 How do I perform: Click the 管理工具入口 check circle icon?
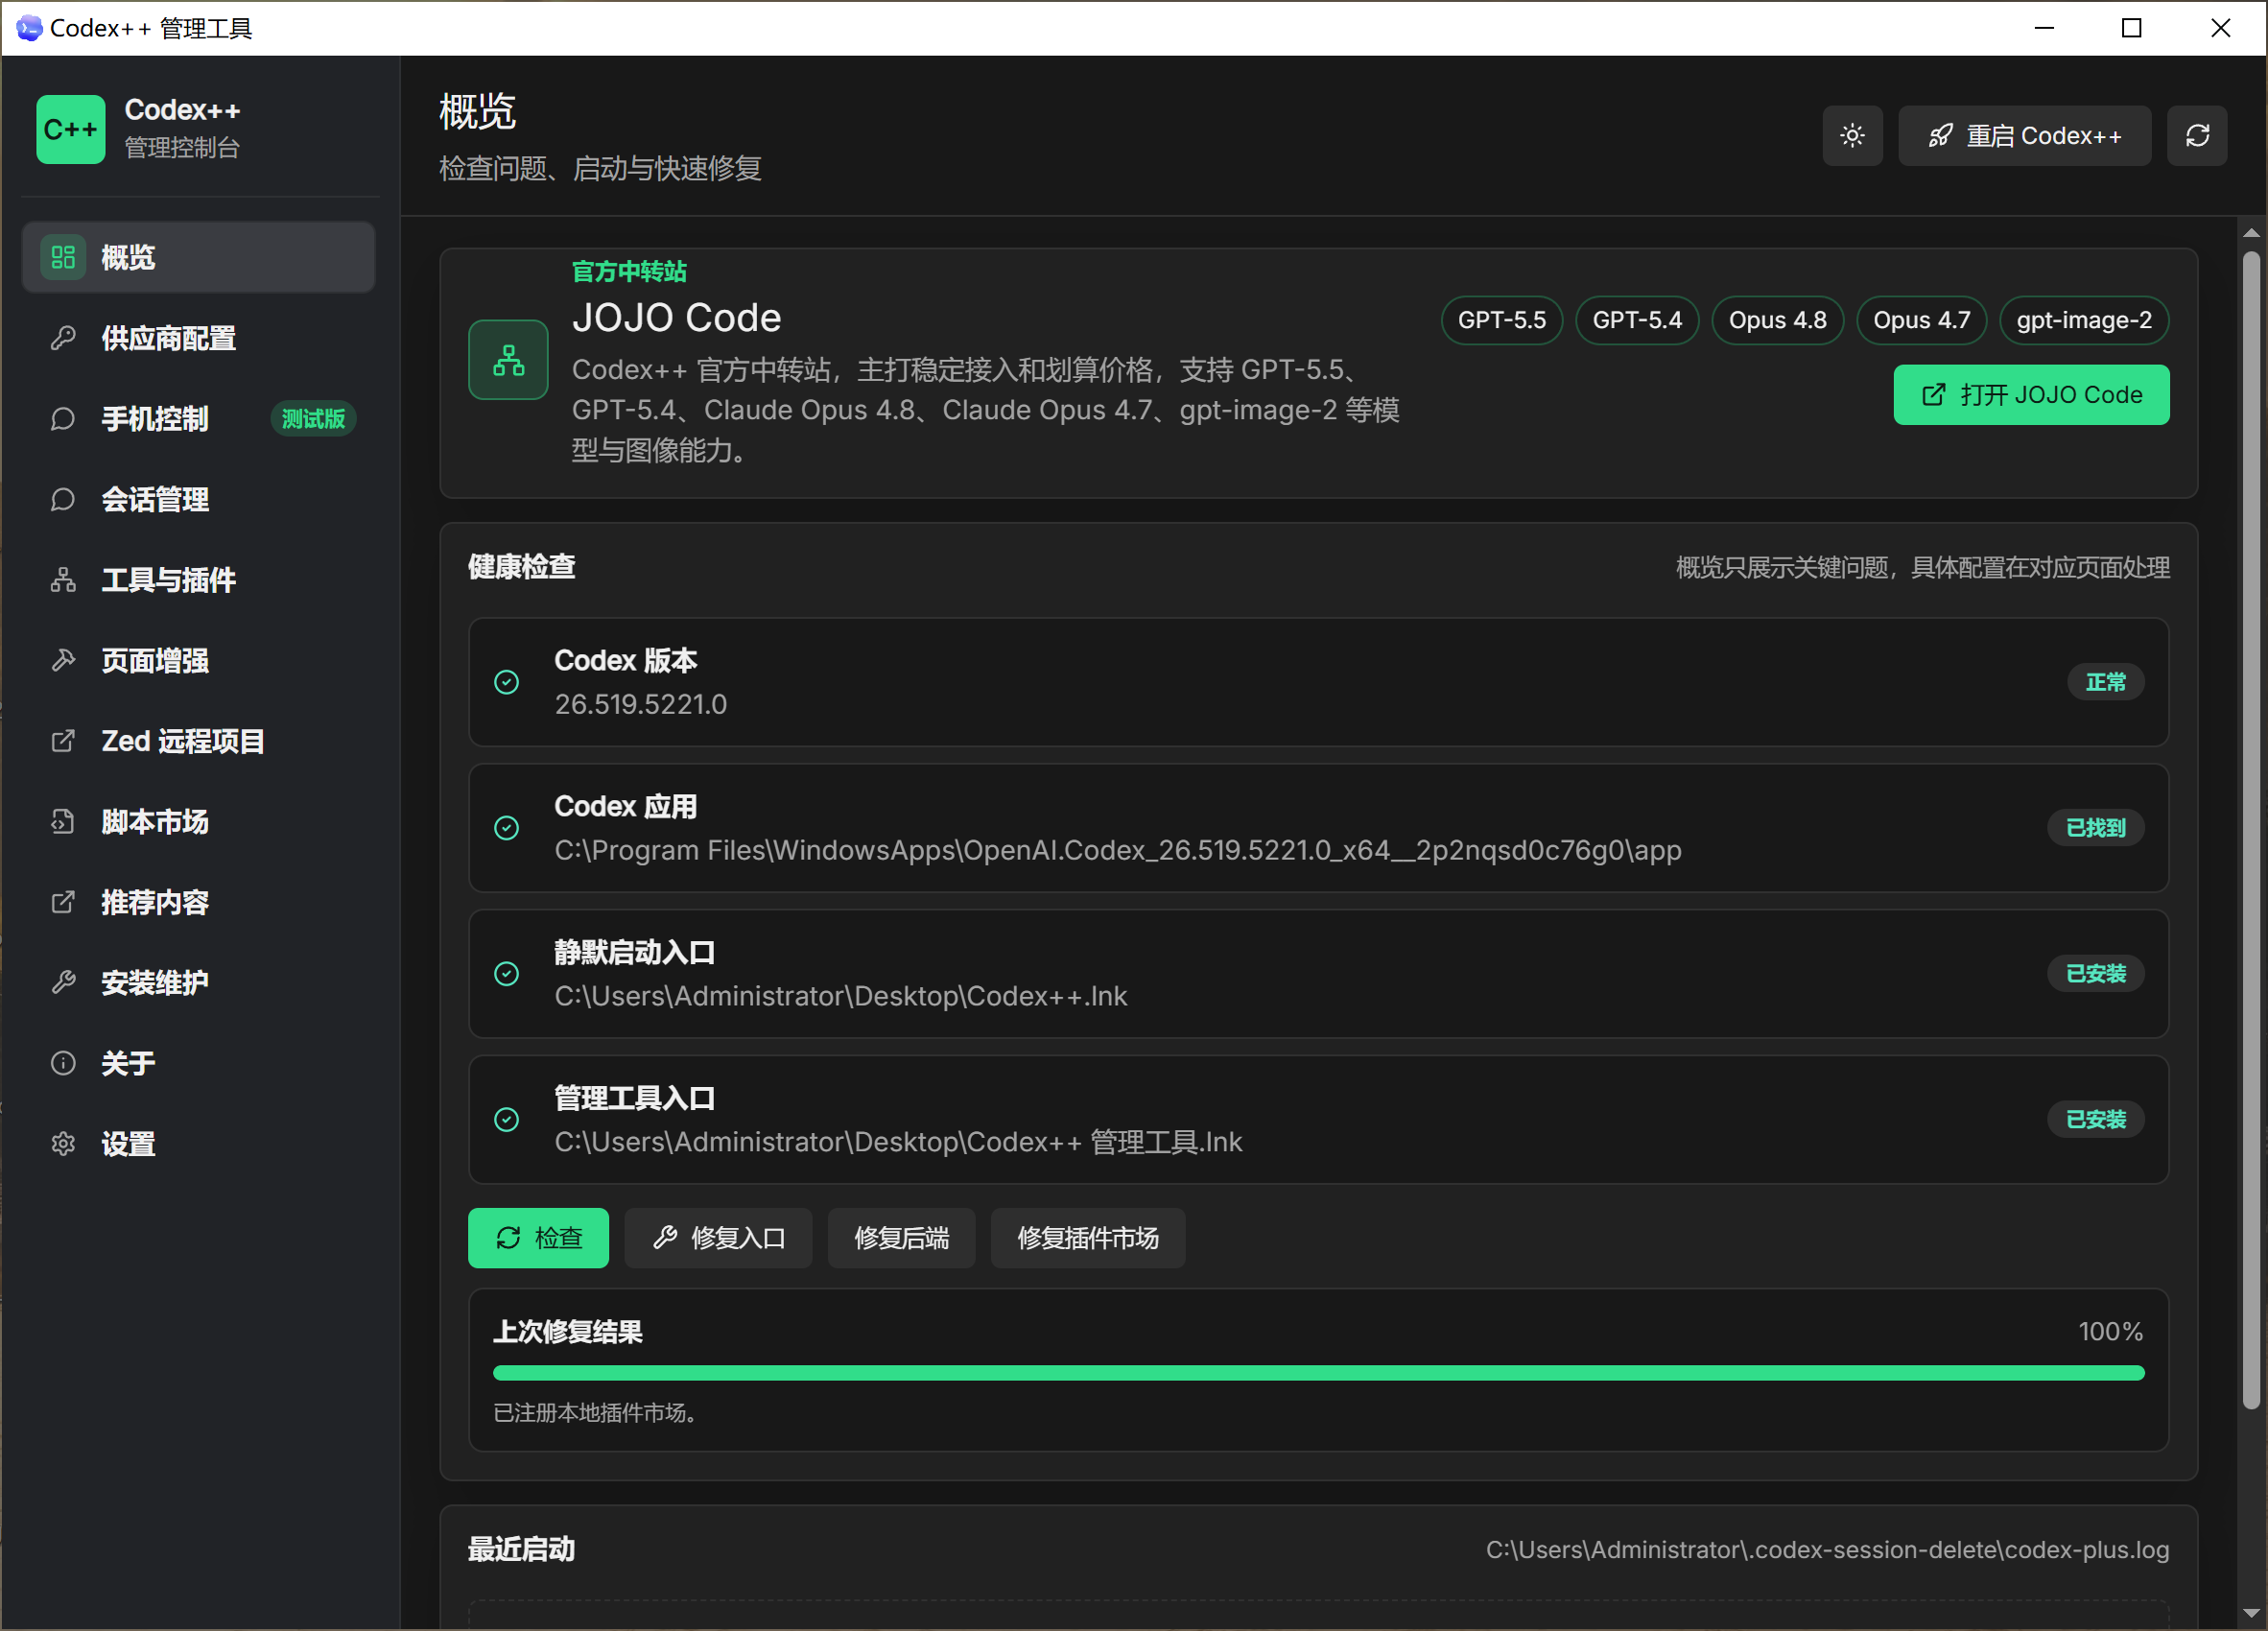coord(507,1119)
